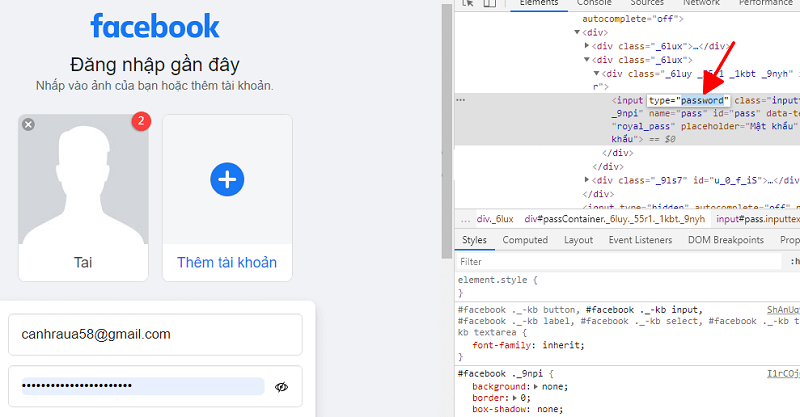
Task: Open the Styles pane tab
Action: tap(474, 240)
